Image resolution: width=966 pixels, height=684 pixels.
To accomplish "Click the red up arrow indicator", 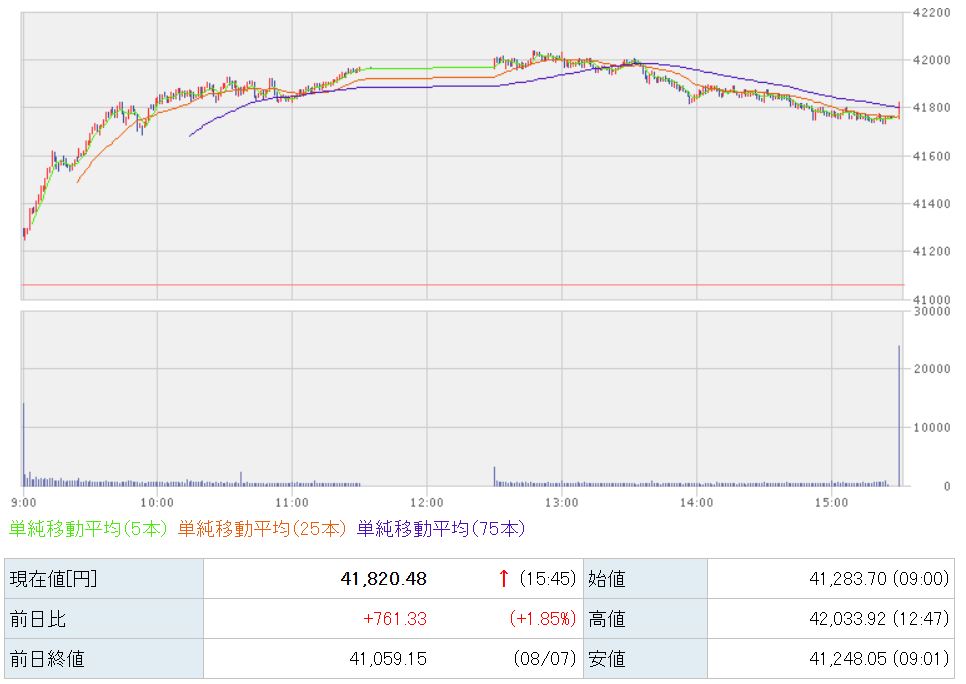I will pyautogui.click(x=503, y=578).
